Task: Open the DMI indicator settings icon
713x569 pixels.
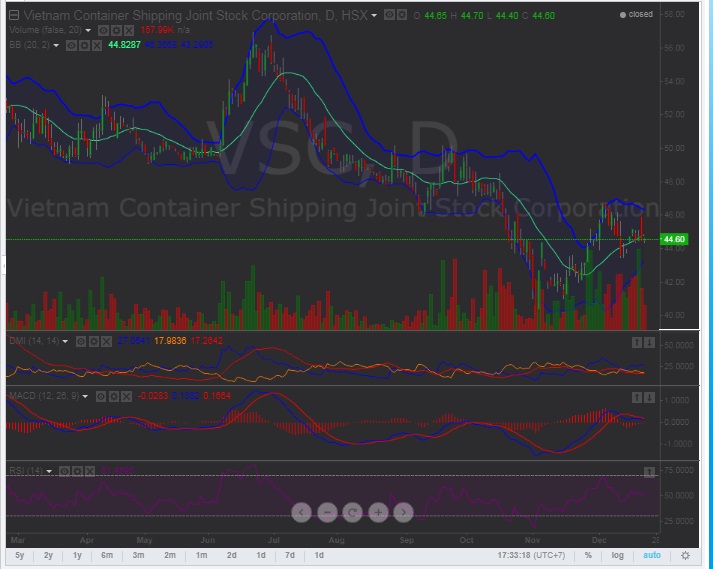Action: (x=93, y=341)
